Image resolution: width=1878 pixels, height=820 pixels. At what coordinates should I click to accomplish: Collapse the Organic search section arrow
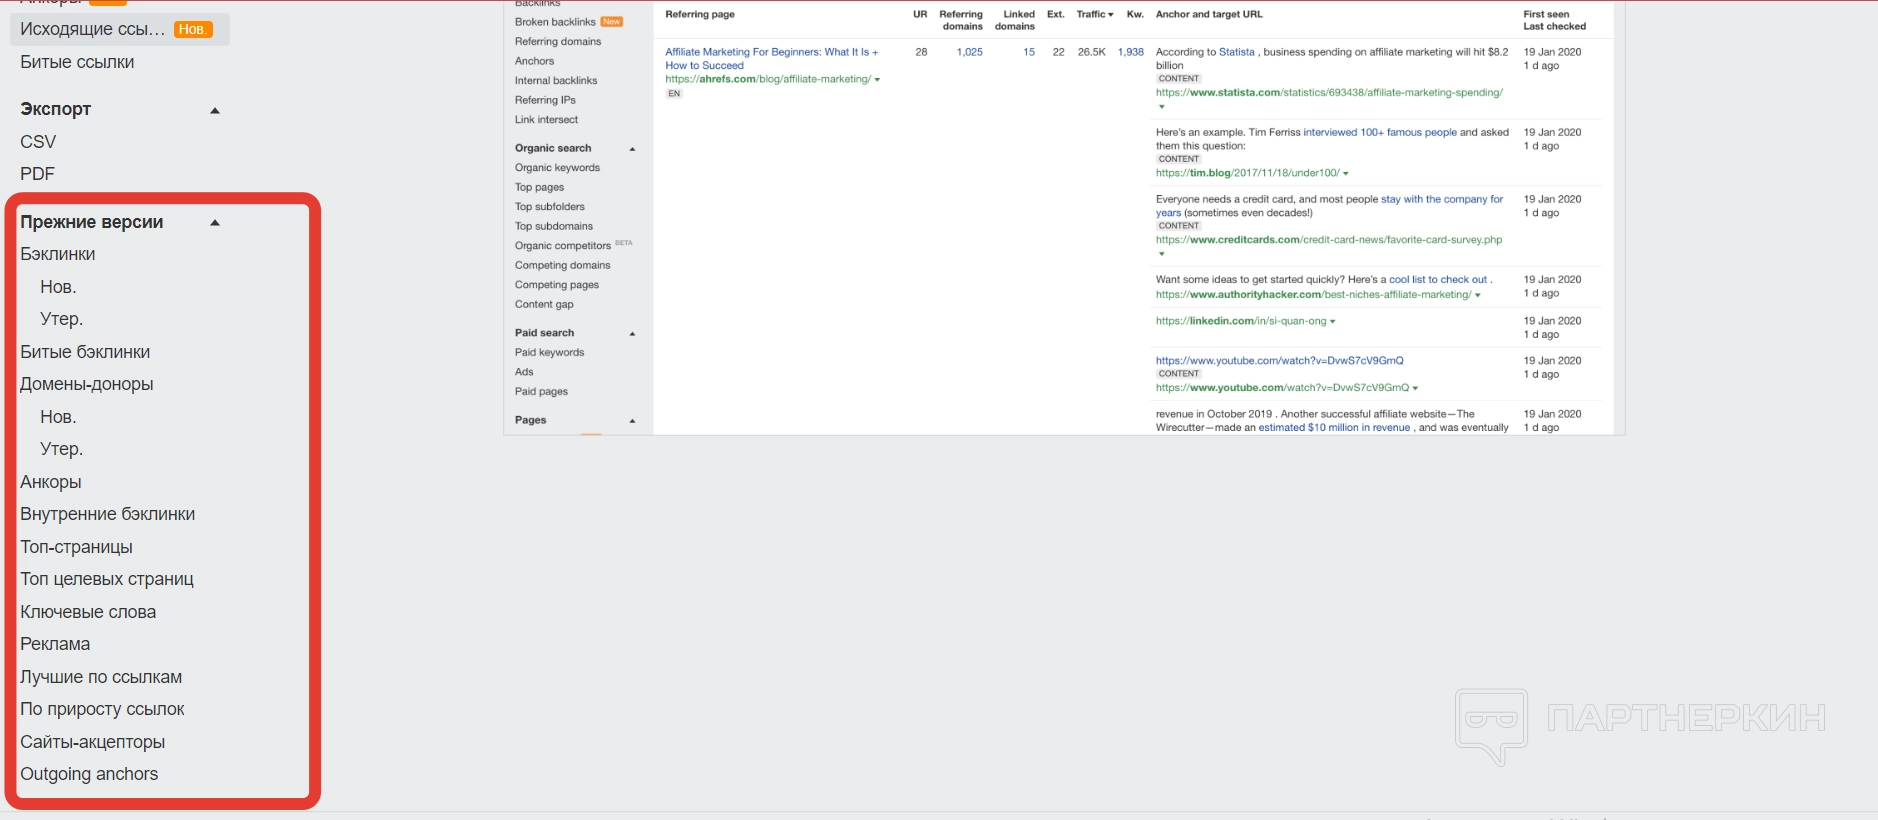632,149
